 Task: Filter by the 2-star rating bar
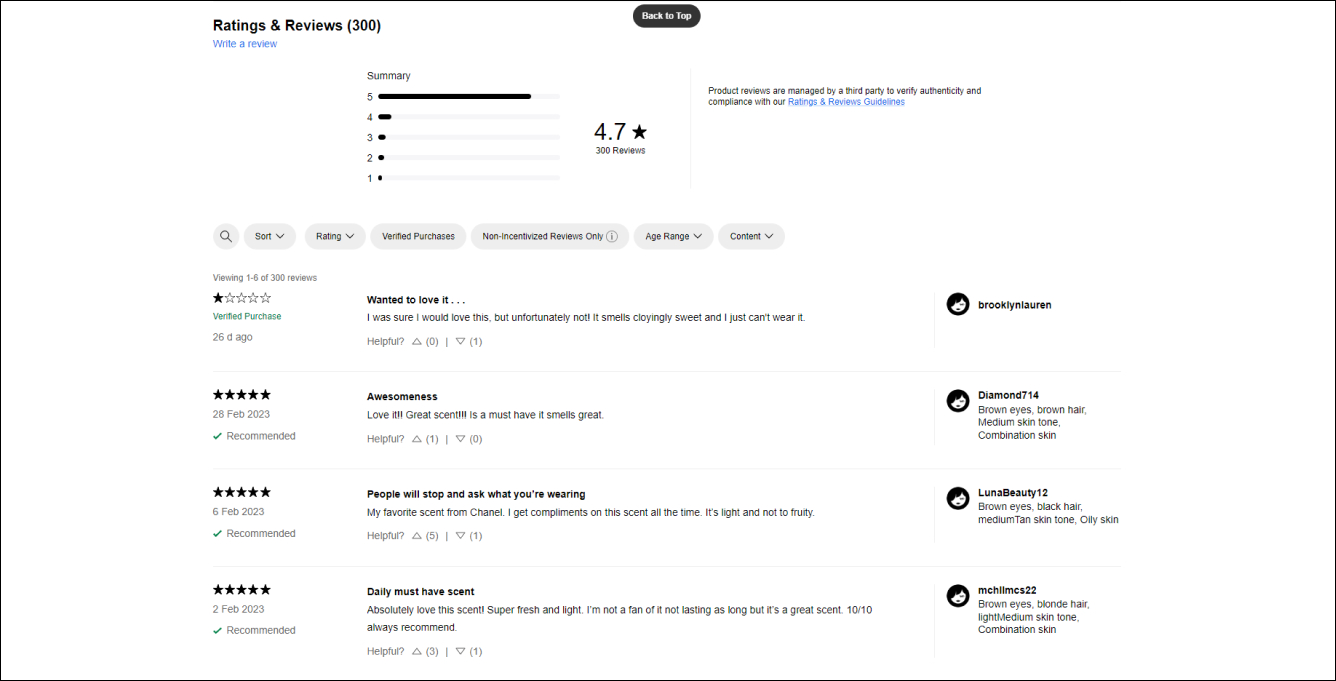[x=469, y=157]
